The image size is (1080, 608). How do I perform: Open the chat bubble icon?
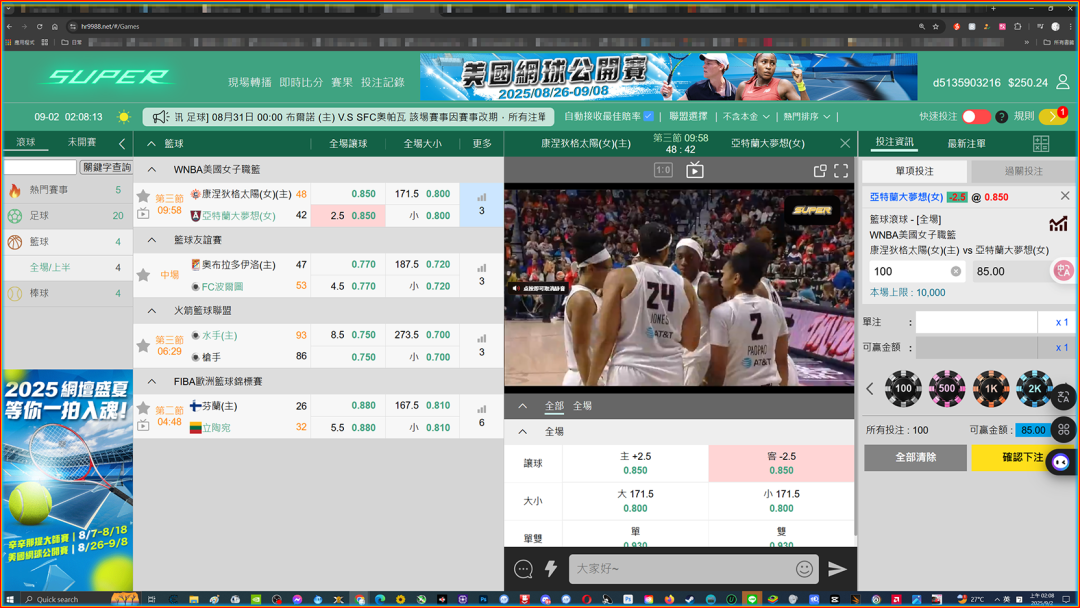pyautogui.click(x=523, y=569)
